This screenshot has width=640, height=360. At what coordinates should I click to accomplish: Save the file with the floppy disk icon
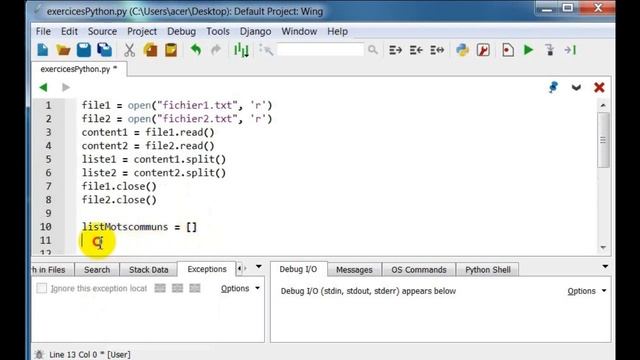point(84,50)
